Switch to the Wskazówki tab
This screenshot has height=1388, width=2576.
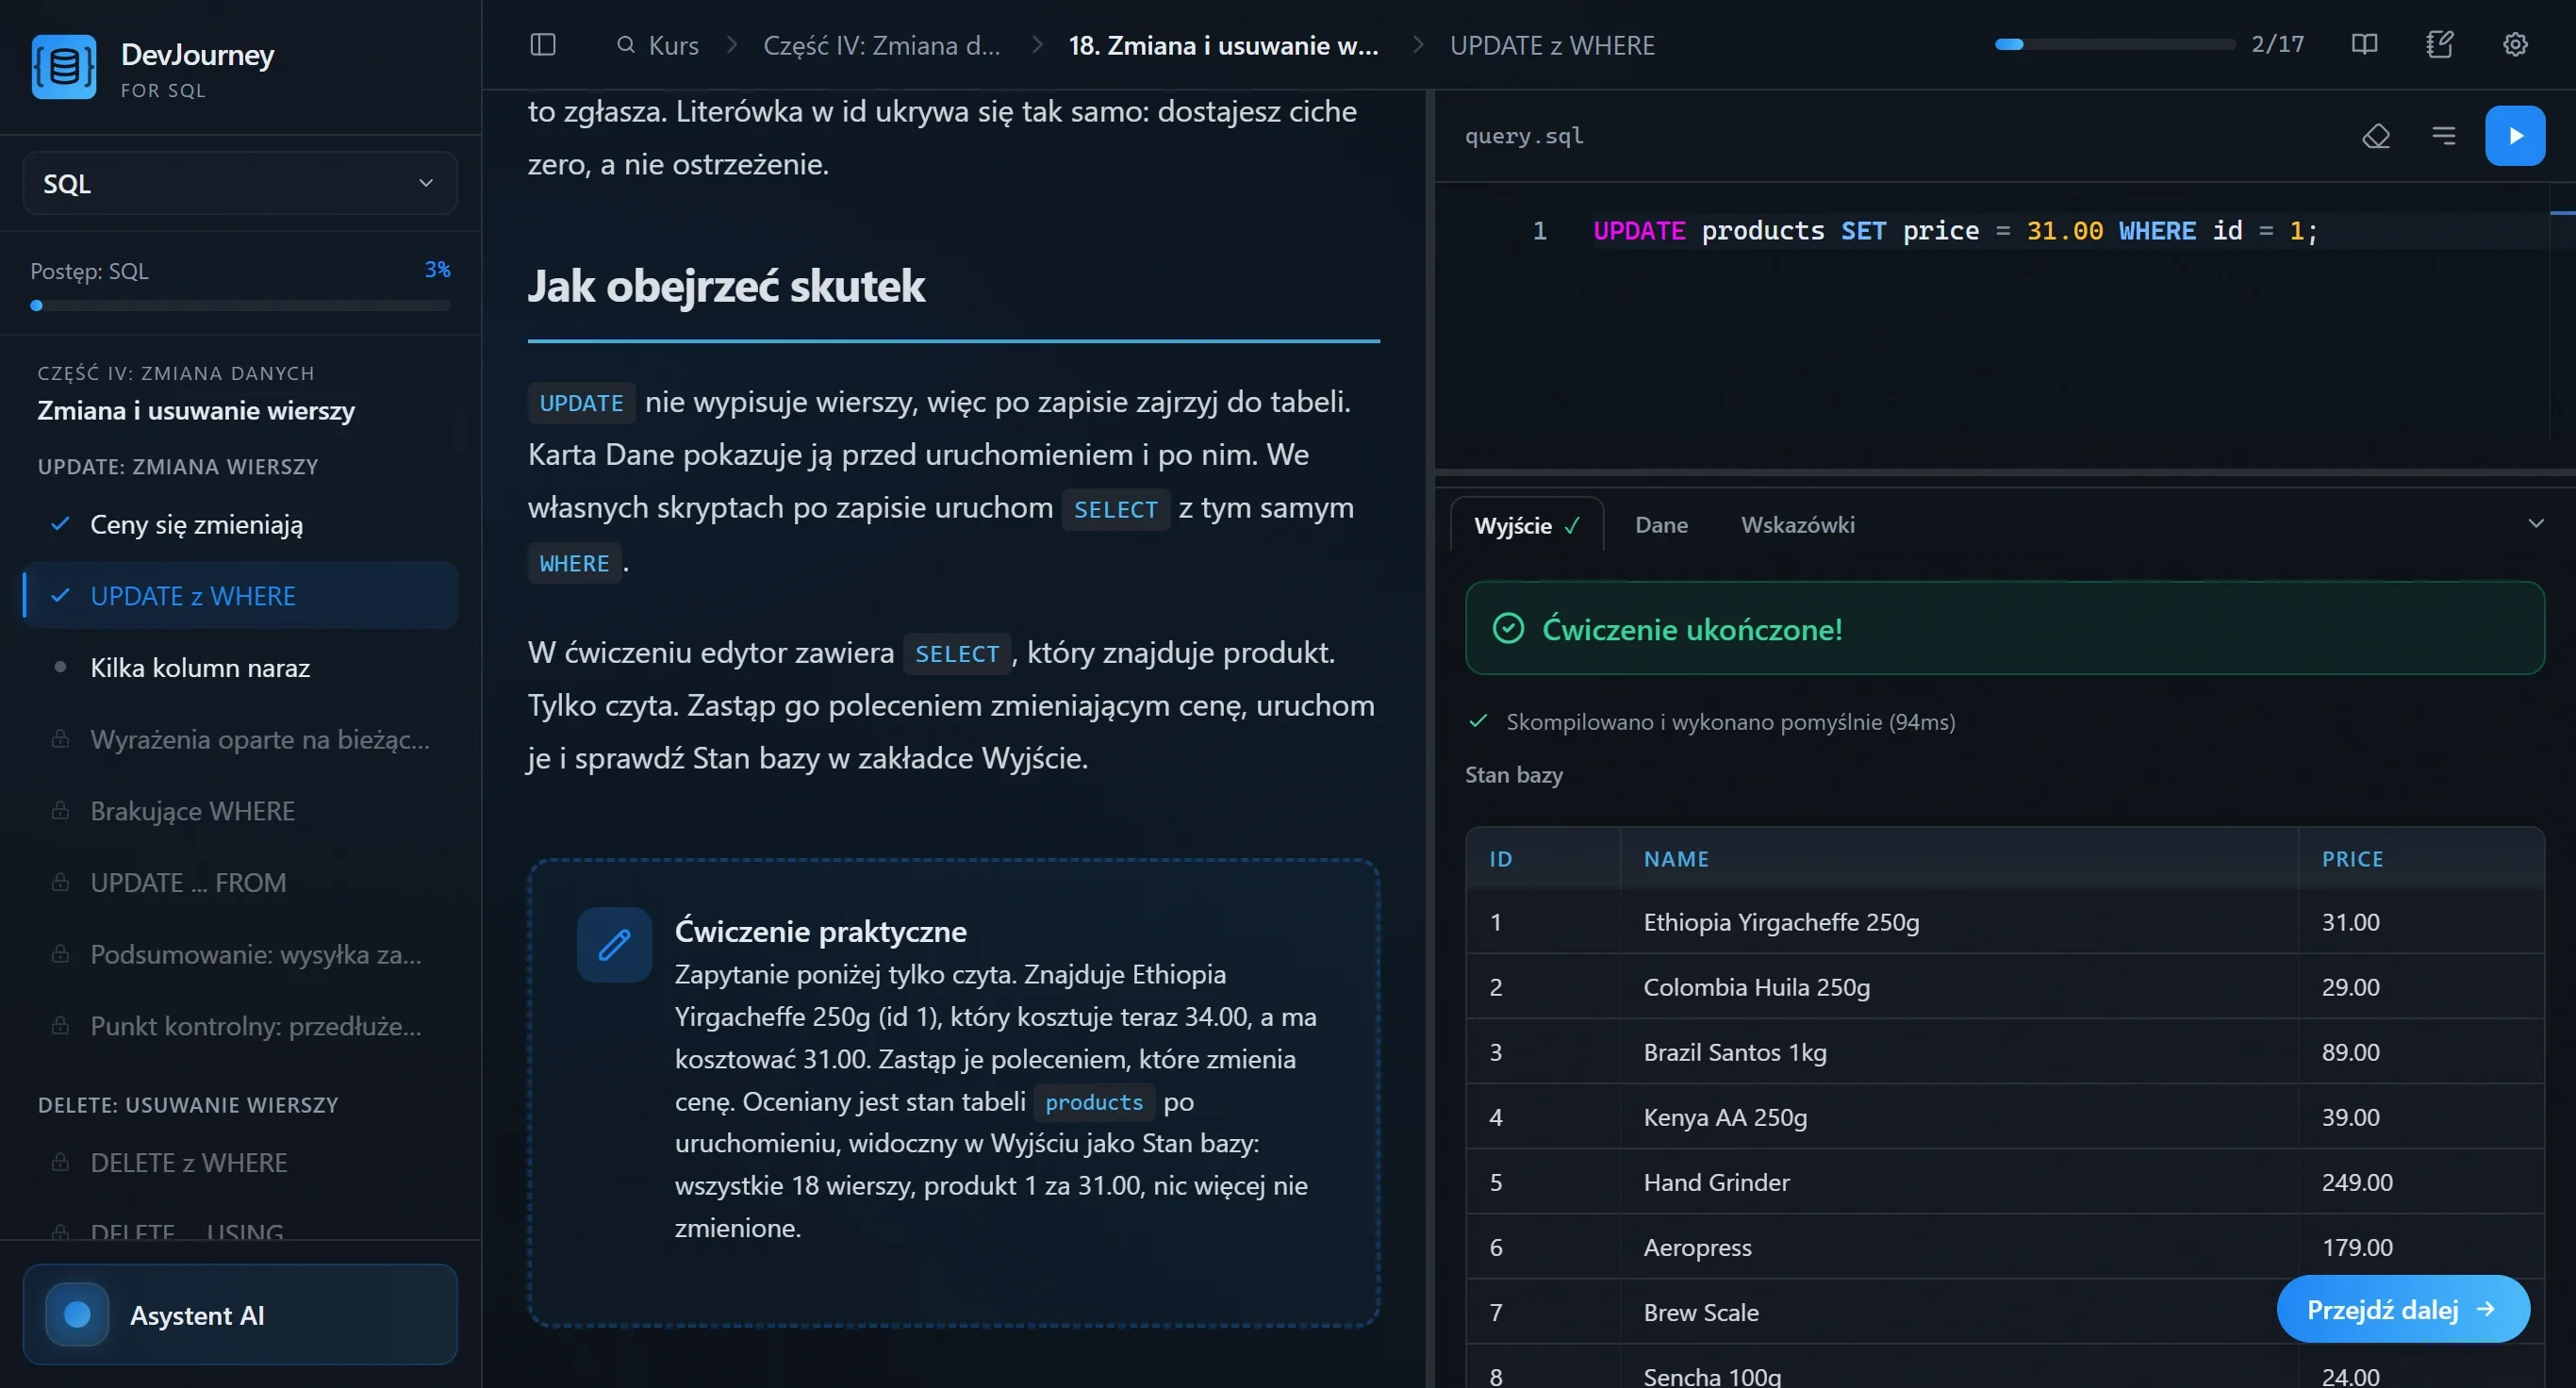pos(1797,525)
